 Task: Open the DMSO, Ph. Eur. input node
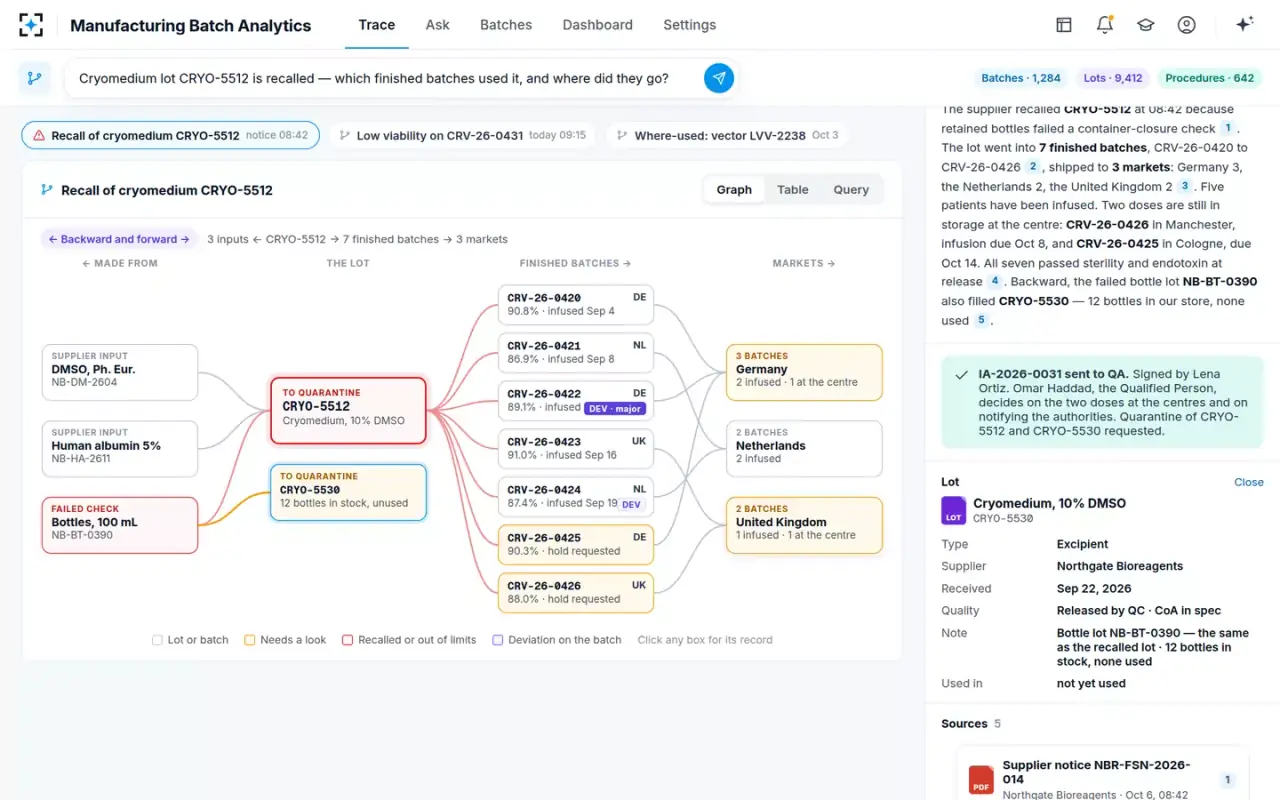pyautogui.click(x=120, y=372)
